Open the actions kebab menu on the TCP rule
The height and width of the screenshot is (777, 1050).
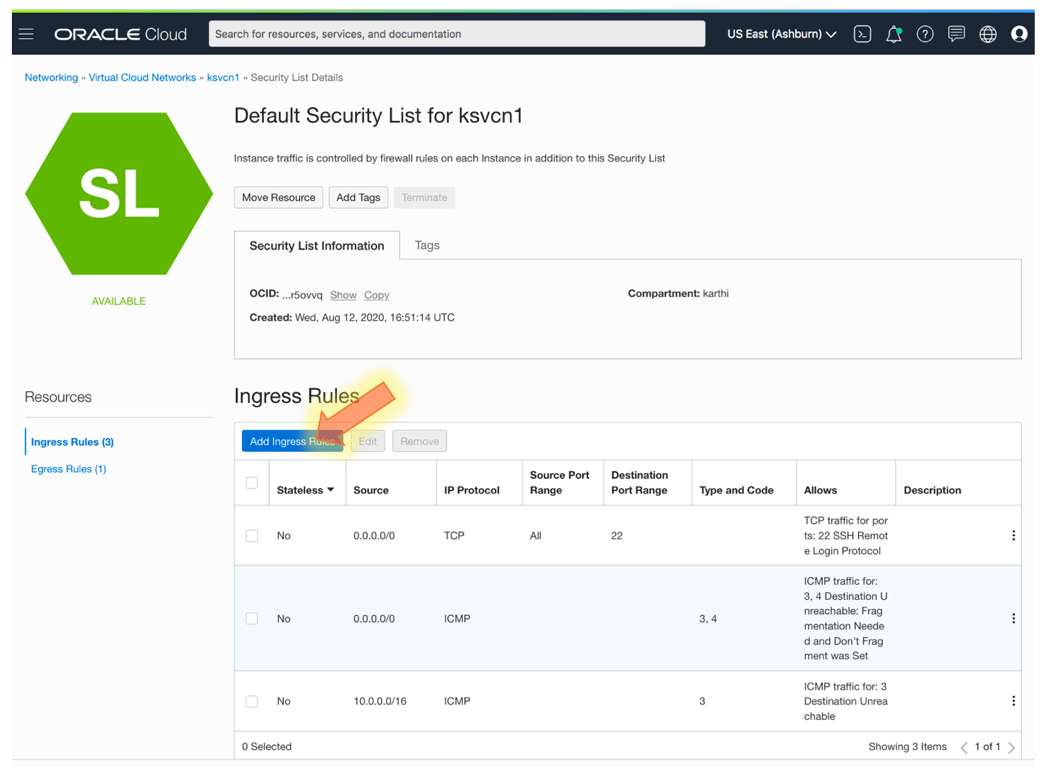pos(1013,535)
